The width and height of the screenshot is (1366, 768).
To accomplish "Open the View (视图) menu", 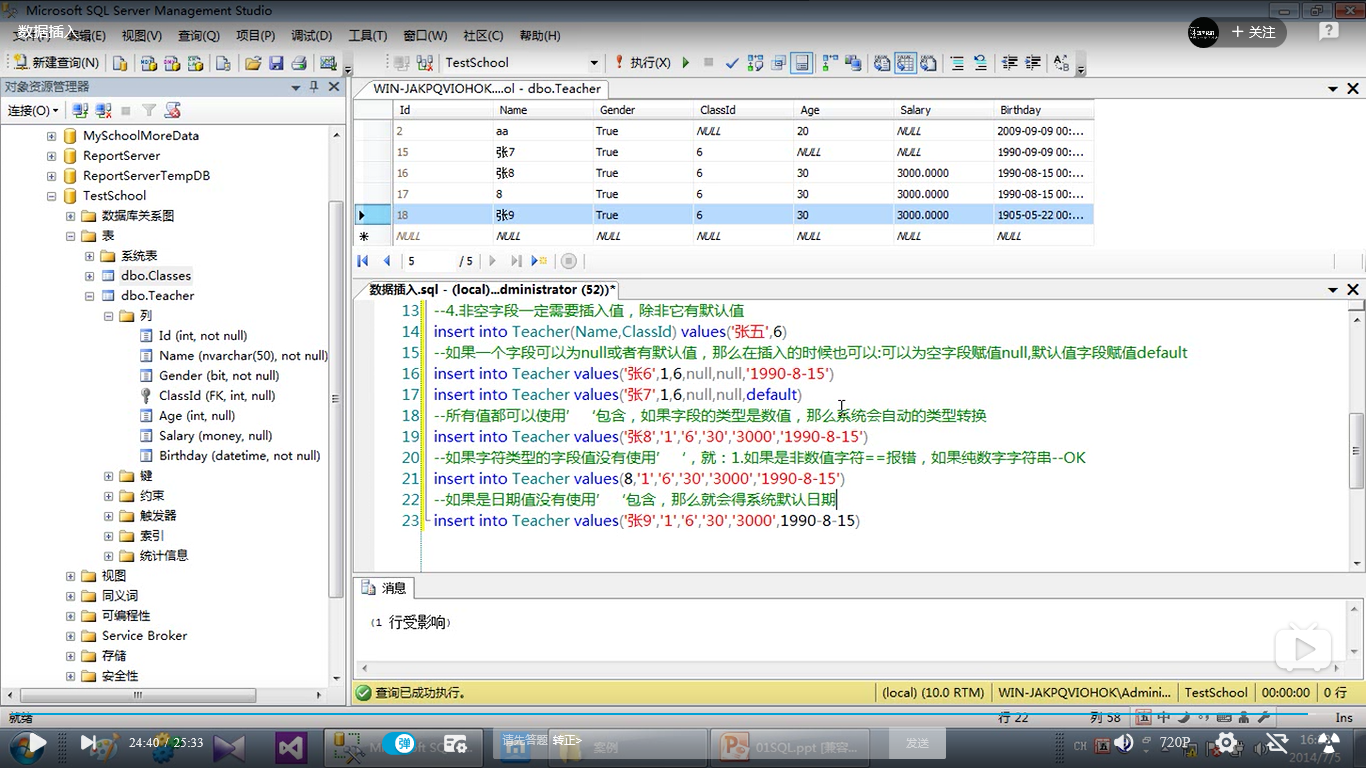I will (x=142, y=35).
